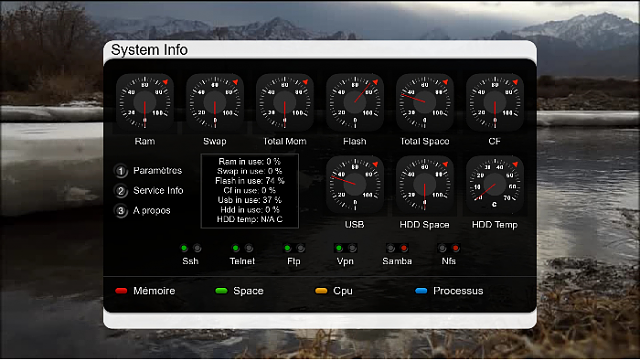
Task: Click the green Space button
Action: (x=239, y=291)
